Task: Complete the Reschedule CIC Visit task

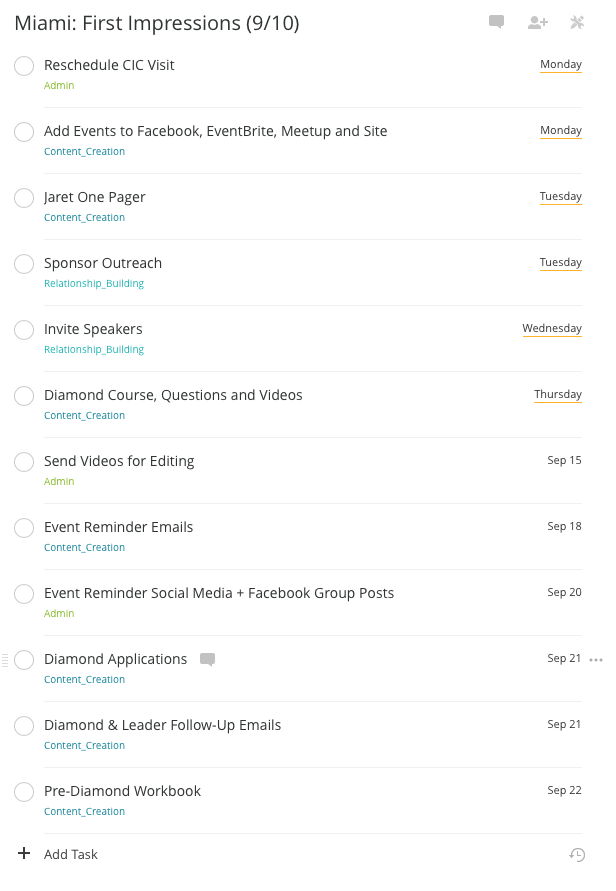Action: point(24,66)
